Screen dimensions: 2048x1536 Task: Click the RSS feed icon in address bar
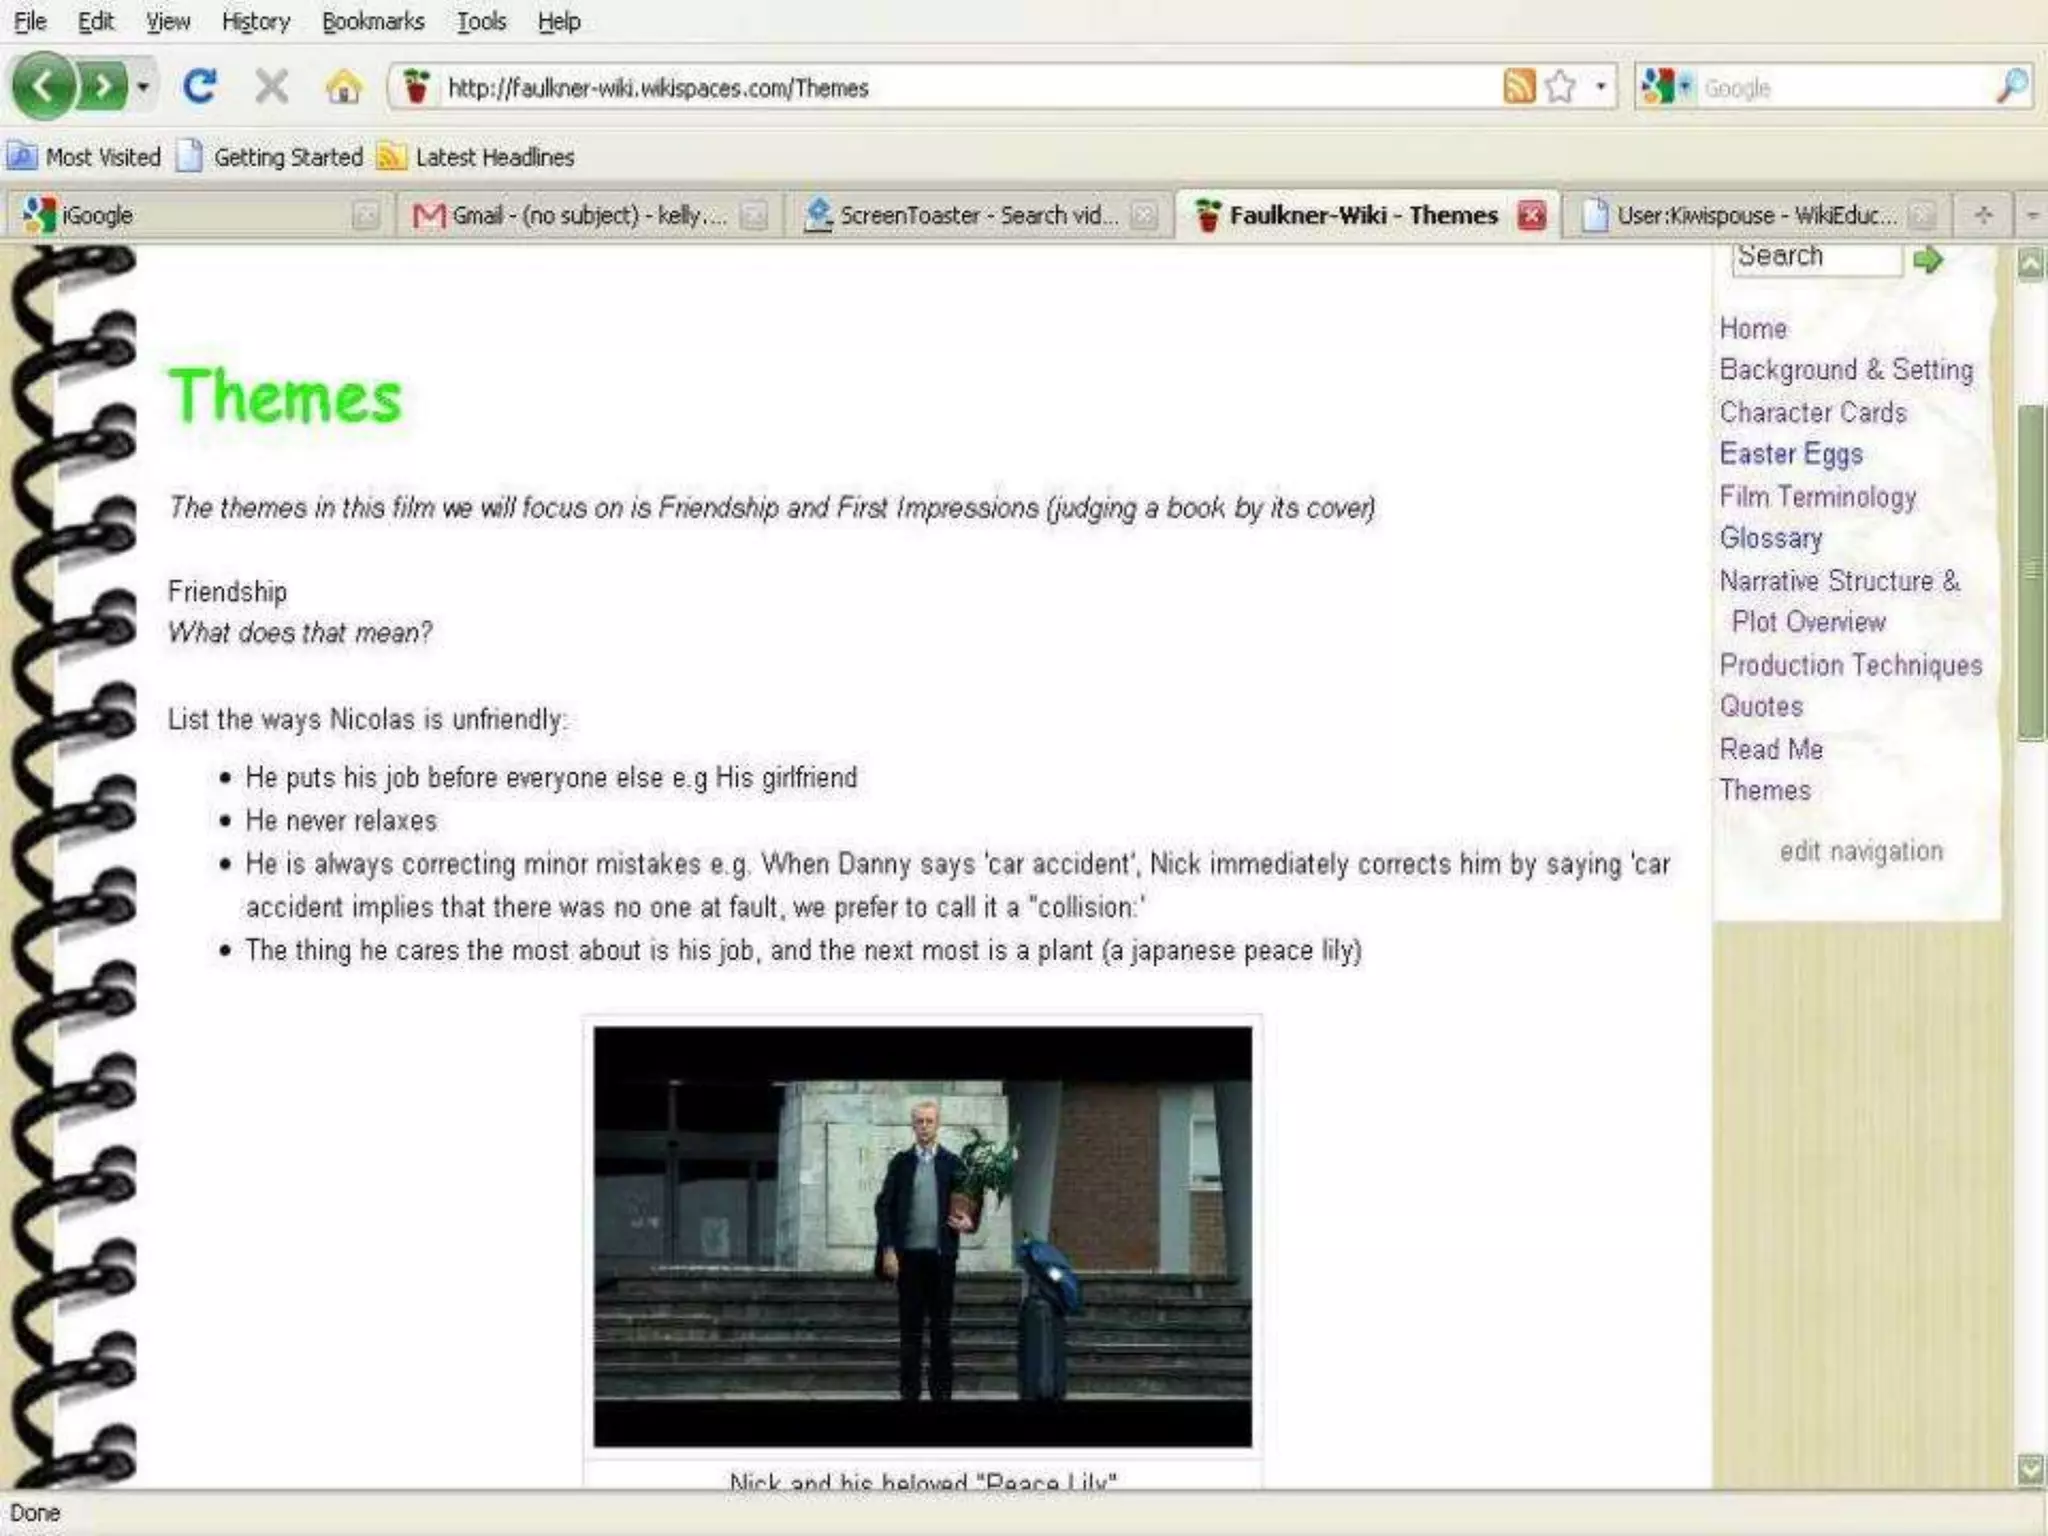pyautogui.click(x=1518, y=87)
